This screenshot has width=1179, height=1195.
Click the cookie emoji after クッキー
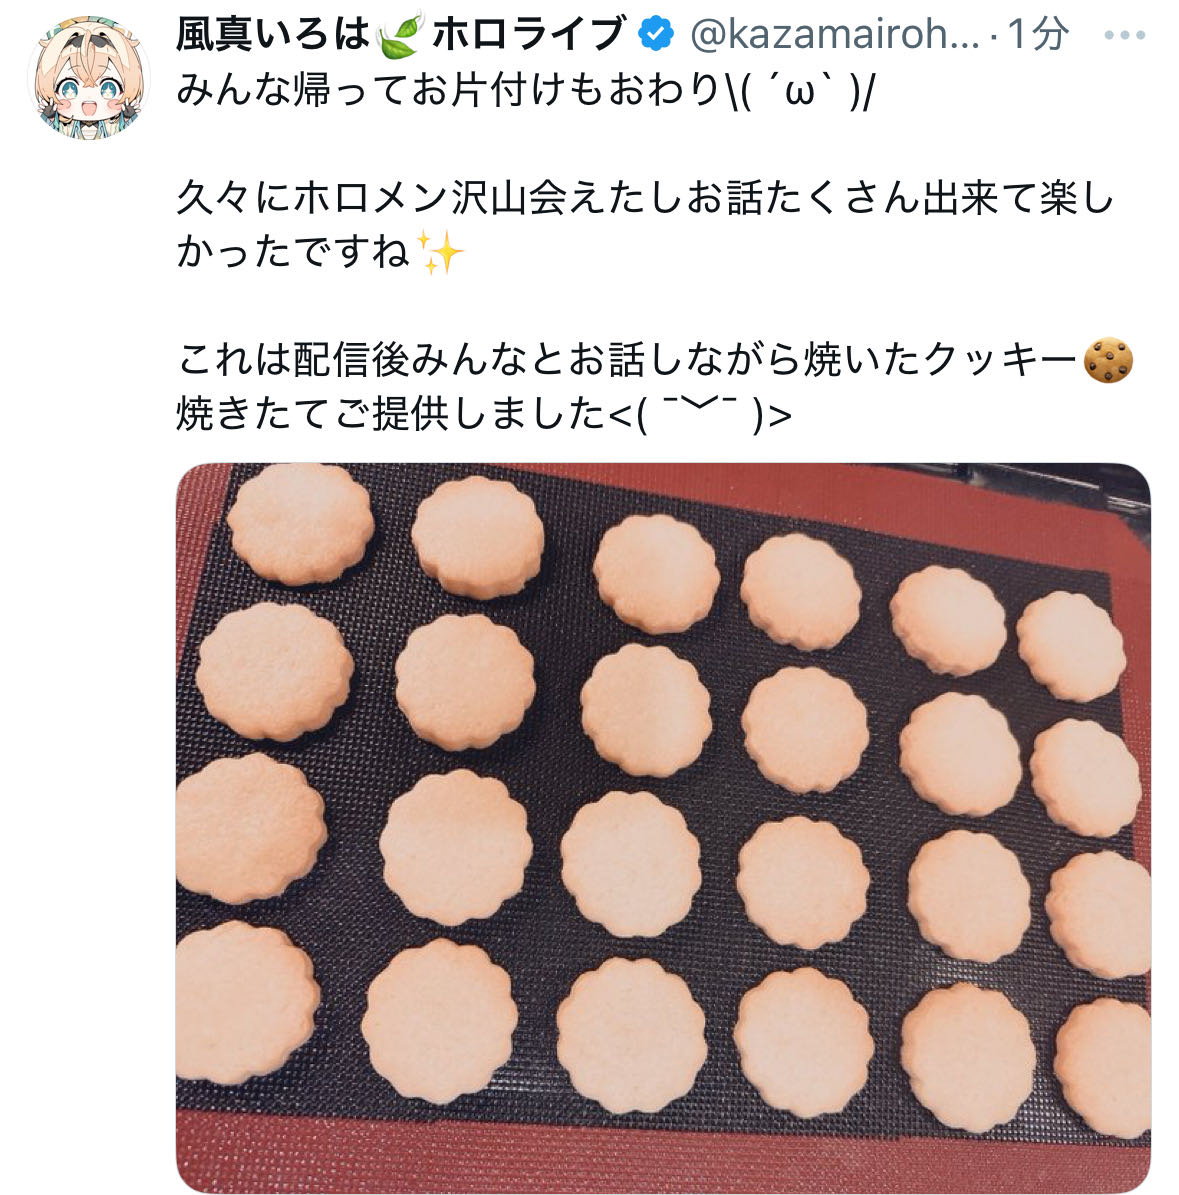point(1108,360)
